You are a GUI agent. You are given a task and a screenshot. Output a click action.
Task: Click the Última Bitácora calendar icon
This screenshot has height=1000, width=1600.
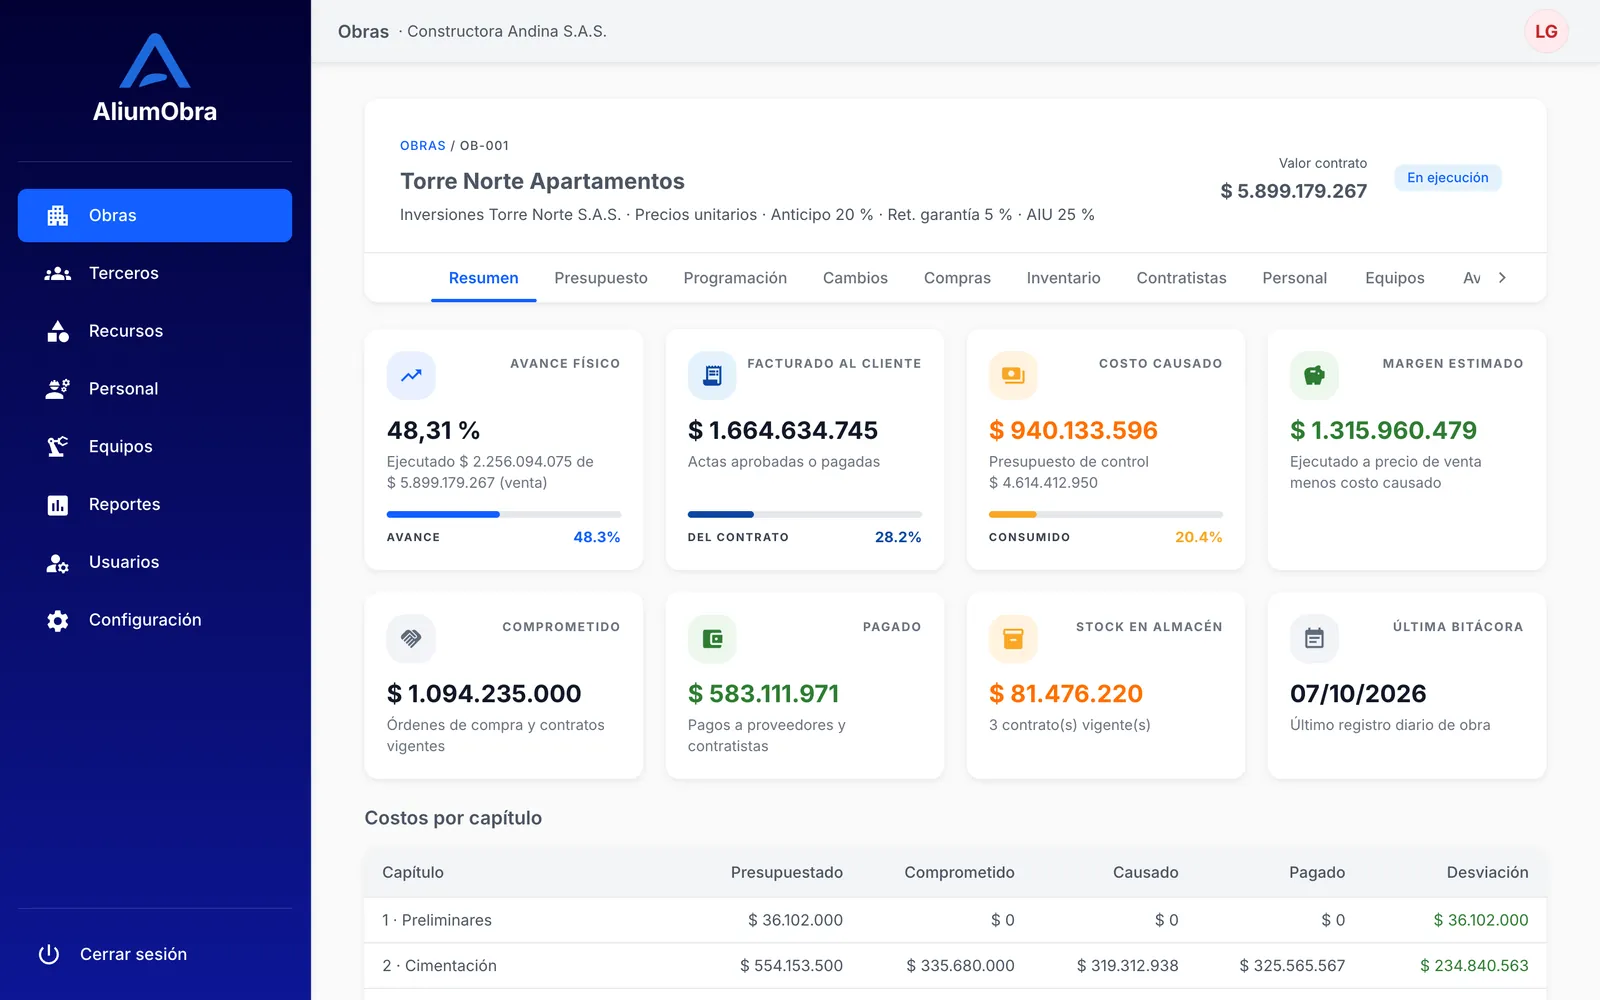pyautogui.click(x=1314, y=639)
